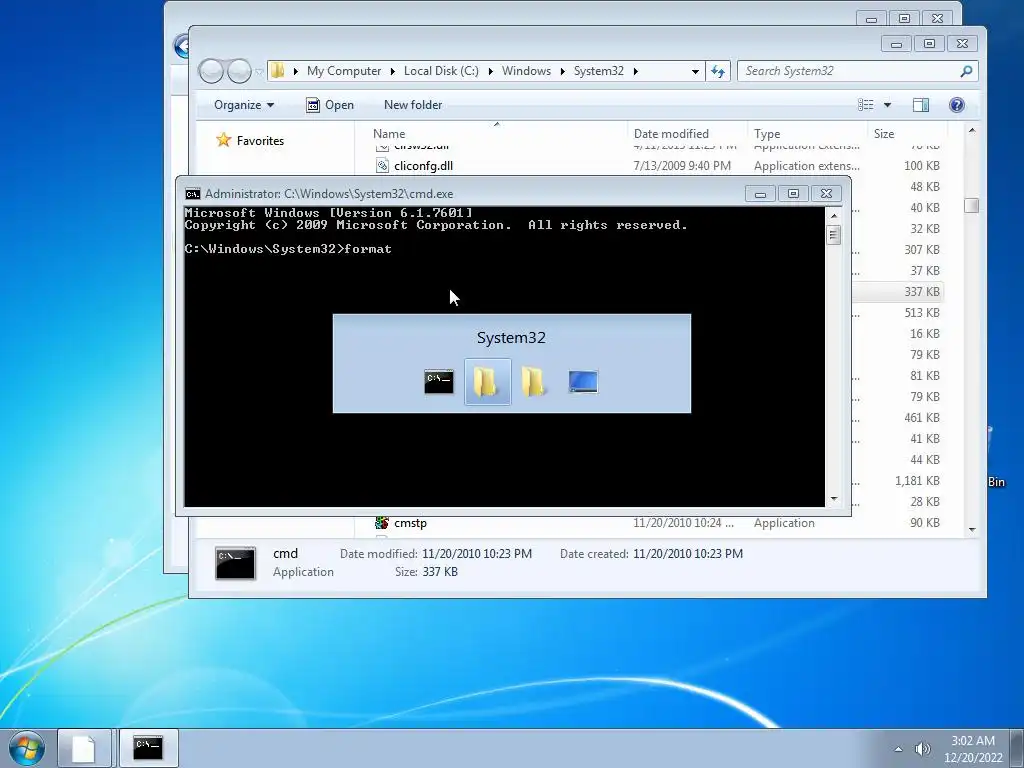Click Explorer scrollbar up arrow
This screenshot has height=768, width=1024.
click(972, 131)
